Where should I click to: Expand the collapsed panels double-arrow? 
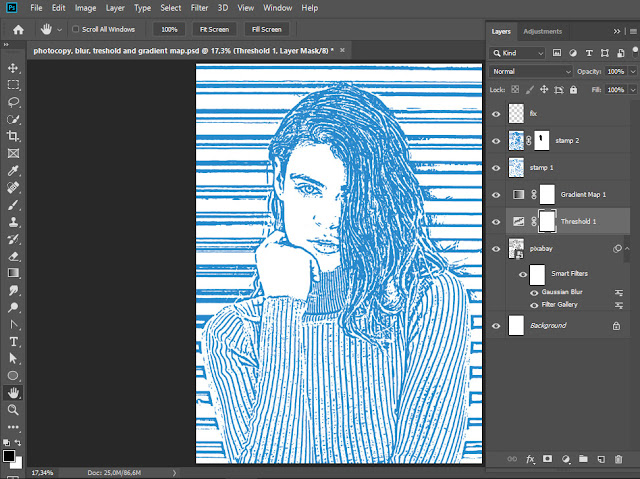[617, 31]
